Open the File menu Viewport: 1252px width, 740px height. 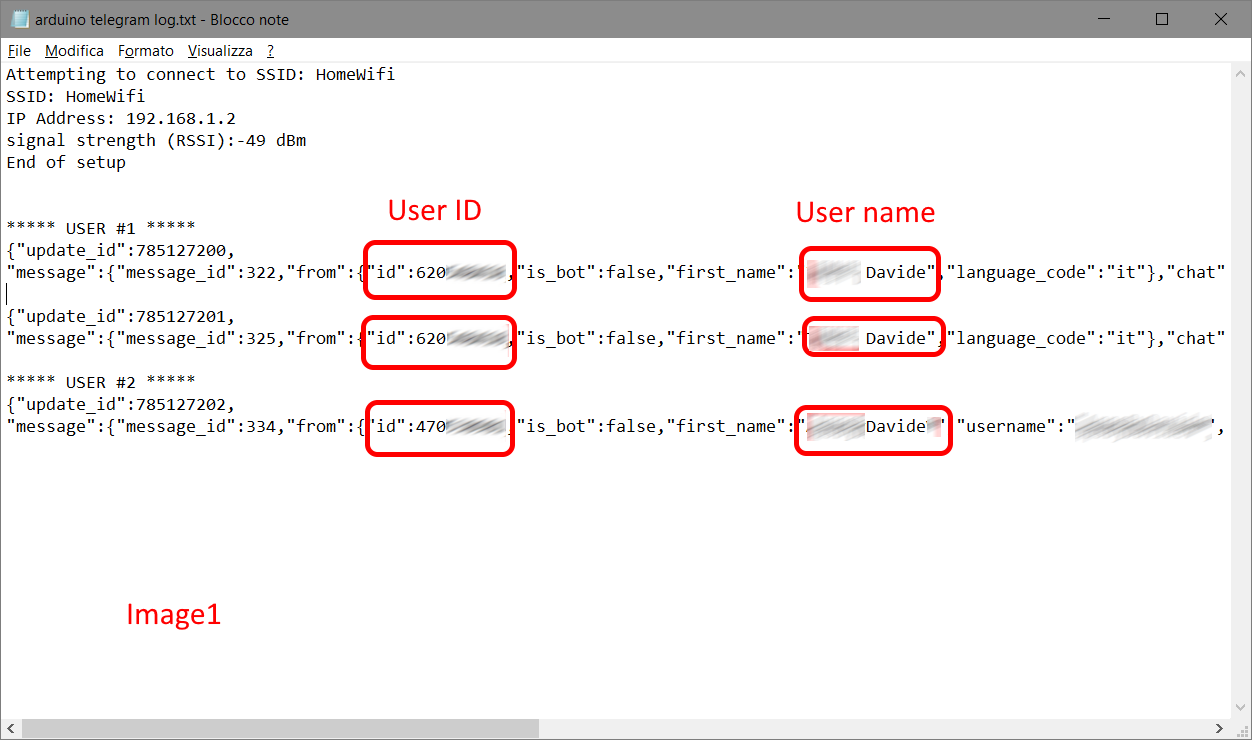tap(19, 51)
